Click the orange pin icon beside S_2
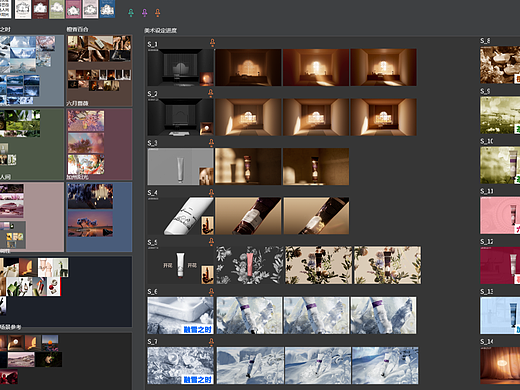The width and height of the screenshot is (520, 390). coord(211,93)
